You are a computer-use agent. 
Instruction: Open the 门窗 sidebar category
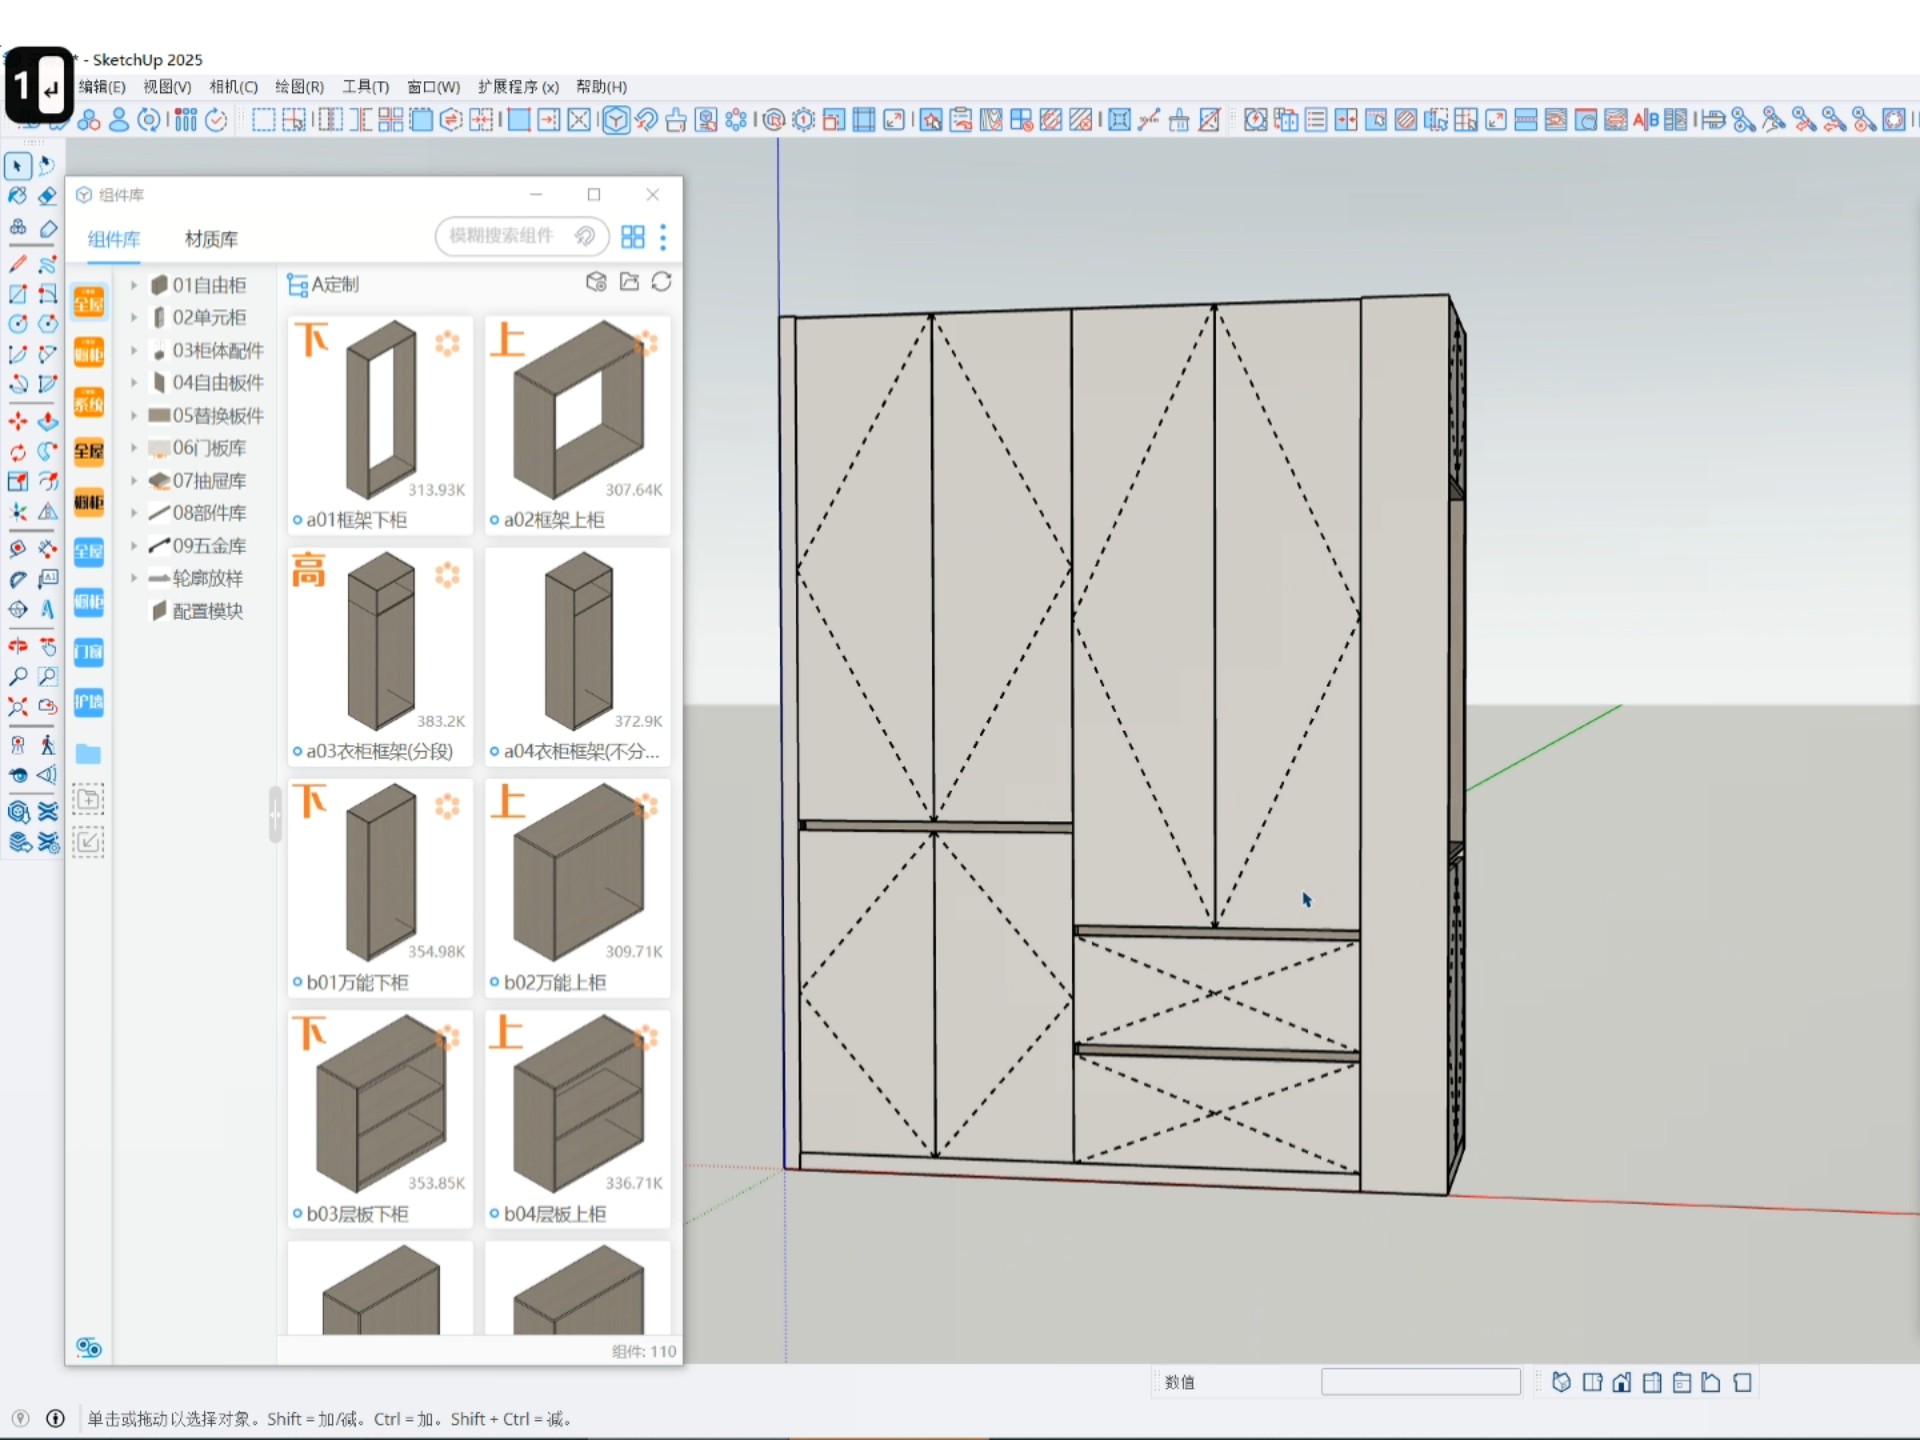(89, 652)
